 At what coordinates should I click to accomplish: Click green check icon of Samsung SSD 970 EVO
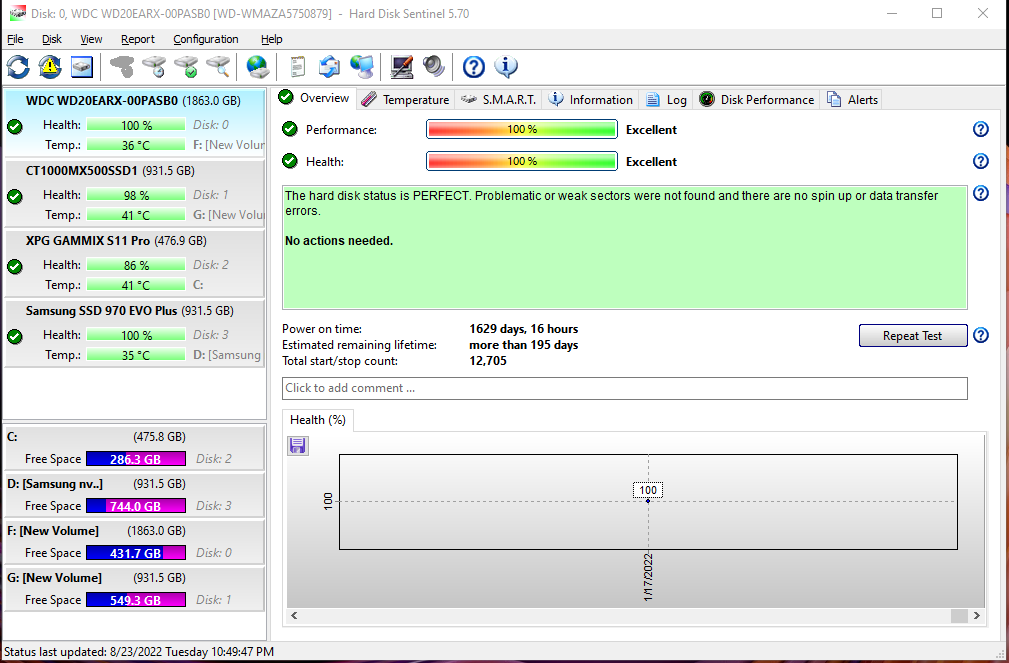pos(15,337)
